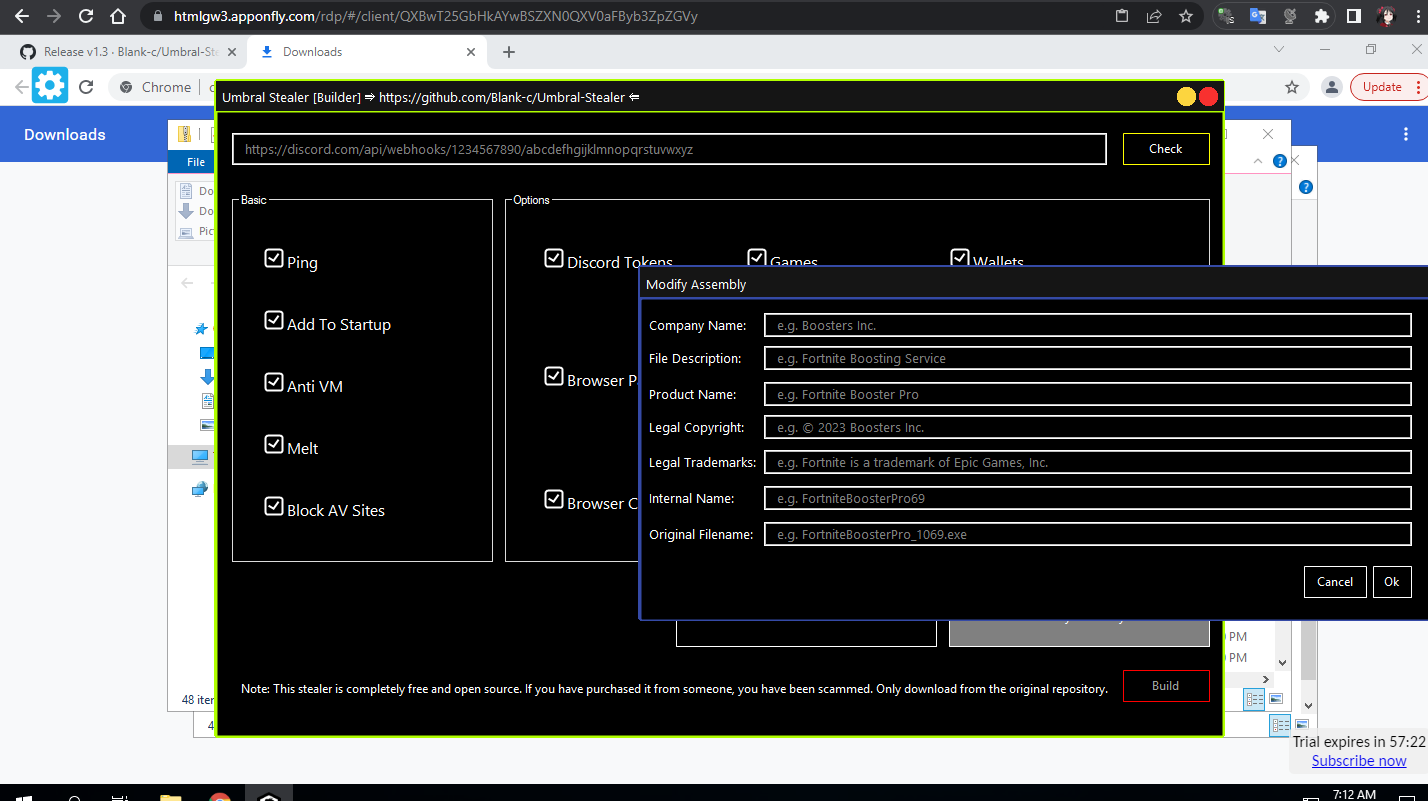
Task: Click the bookmark star in the address bar
Action: tap(1187, 16)
